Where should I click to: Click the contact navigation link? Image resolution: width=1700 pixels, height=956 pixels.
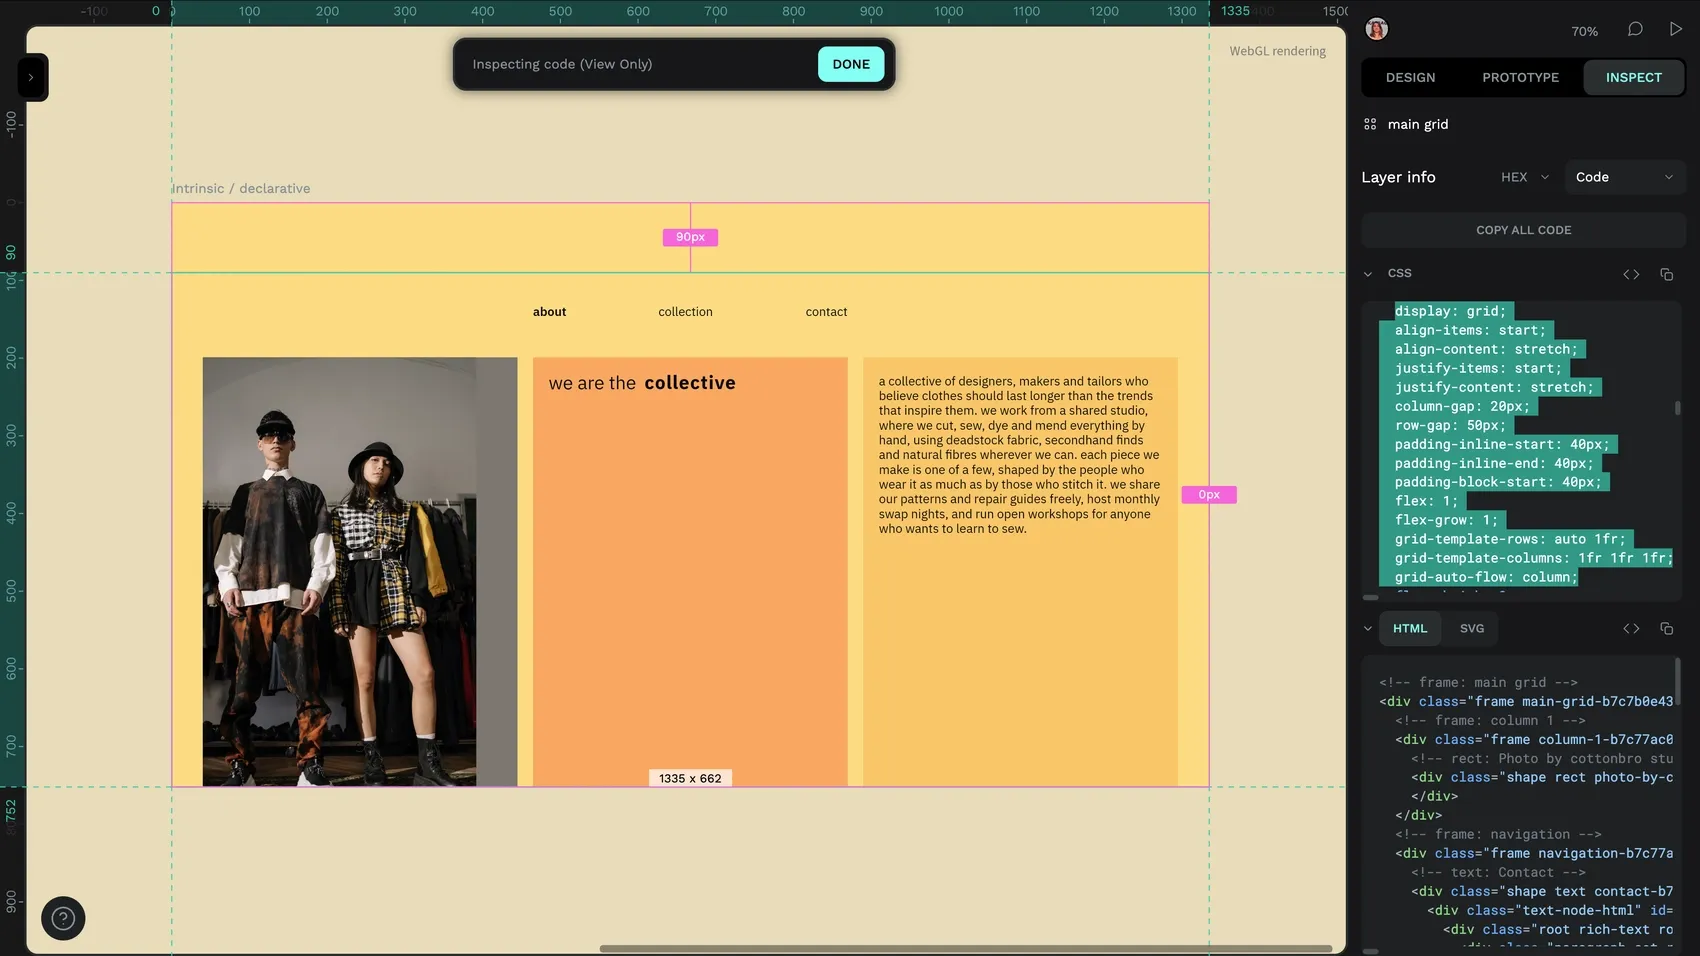[826, 312]
